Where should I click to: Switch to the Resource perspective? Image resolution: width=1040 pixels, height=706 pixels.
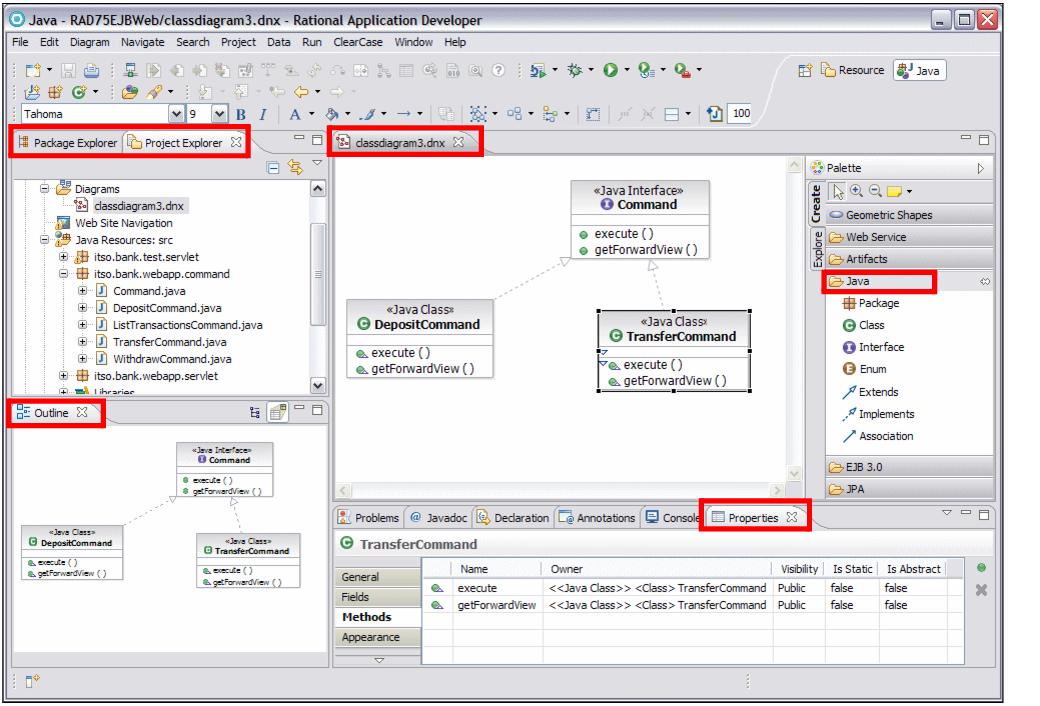pyautogui.click(x=852, y=70)
